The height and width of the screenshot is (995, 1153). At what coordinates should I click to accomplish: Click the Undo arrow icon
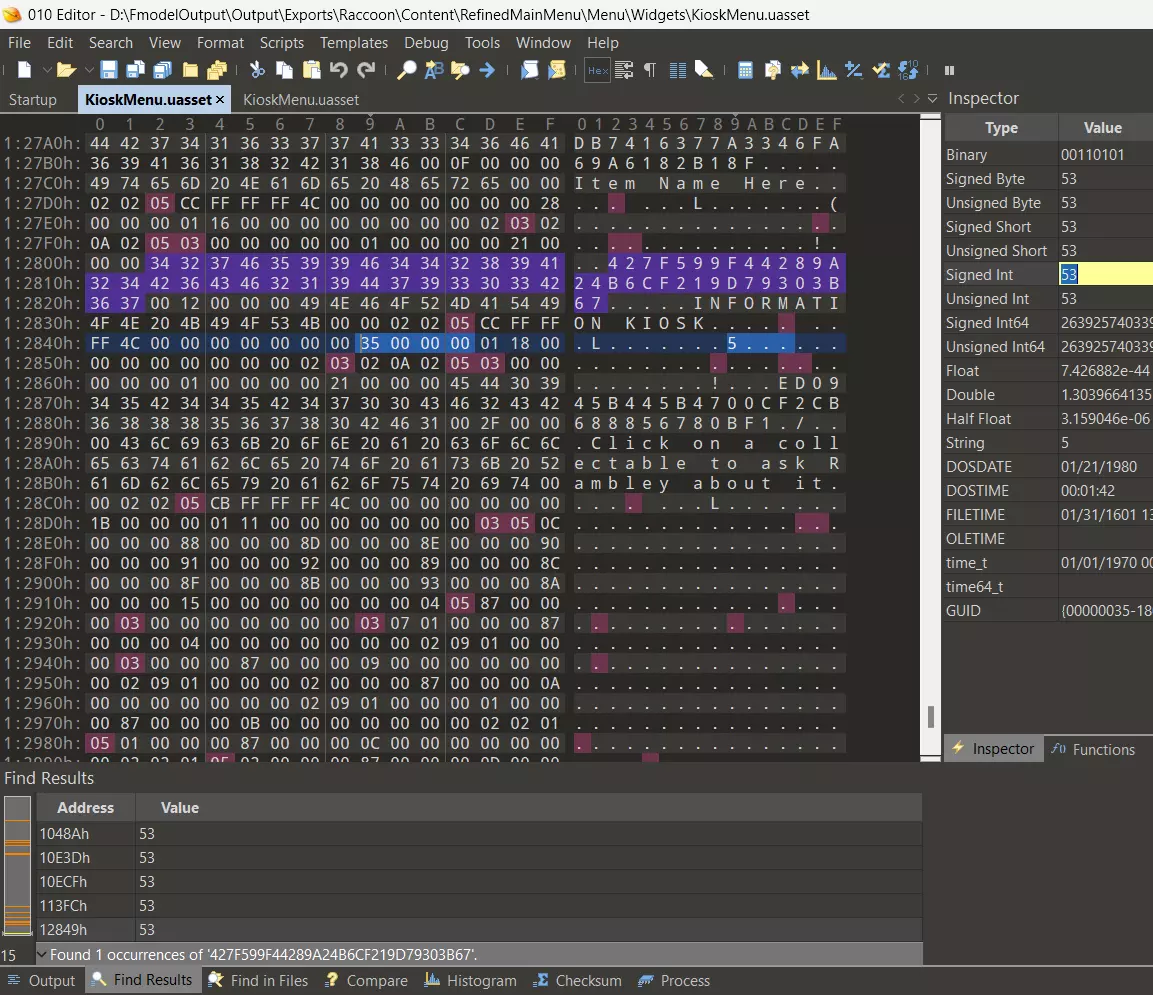(339, 70)
